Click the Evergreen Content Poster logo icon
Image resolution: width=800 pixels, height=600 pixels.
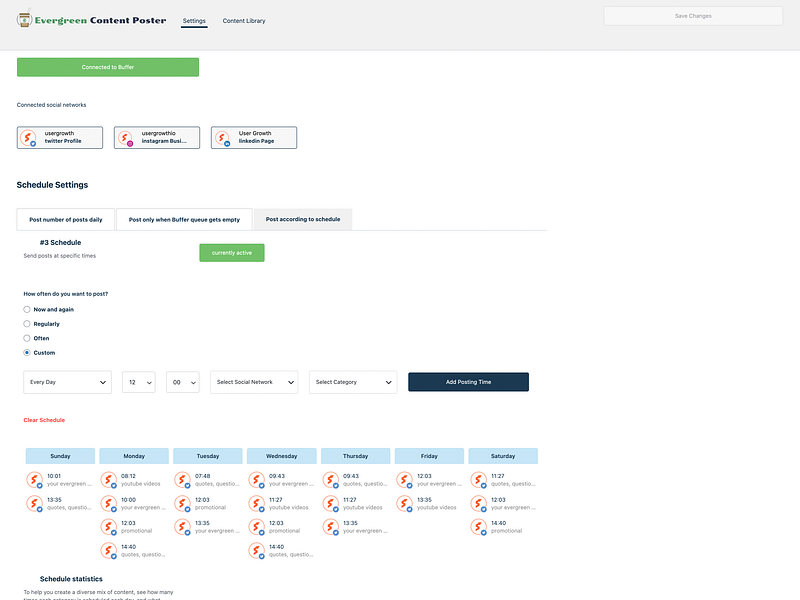[24, 19]
